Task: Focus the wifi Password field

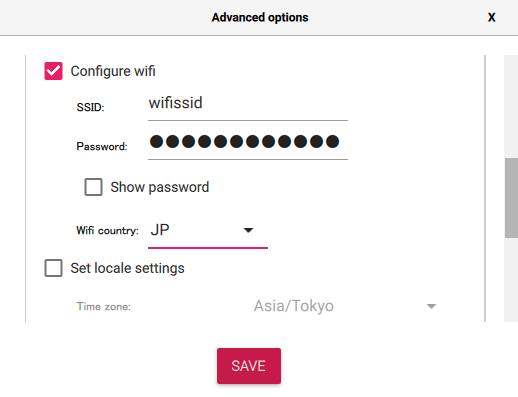Action: 248,143
